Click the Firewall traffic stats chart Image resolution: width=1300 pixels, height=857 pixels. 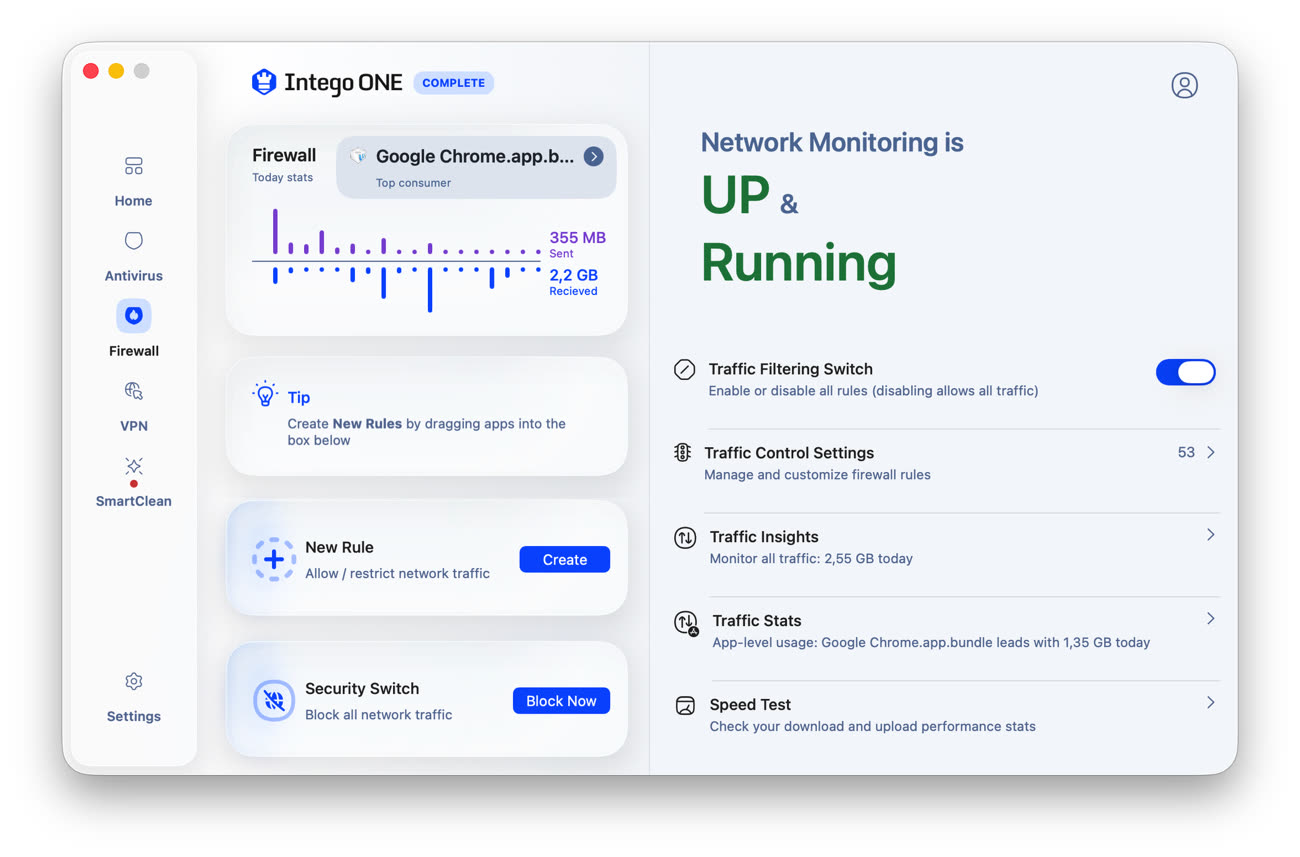[396, 262]
